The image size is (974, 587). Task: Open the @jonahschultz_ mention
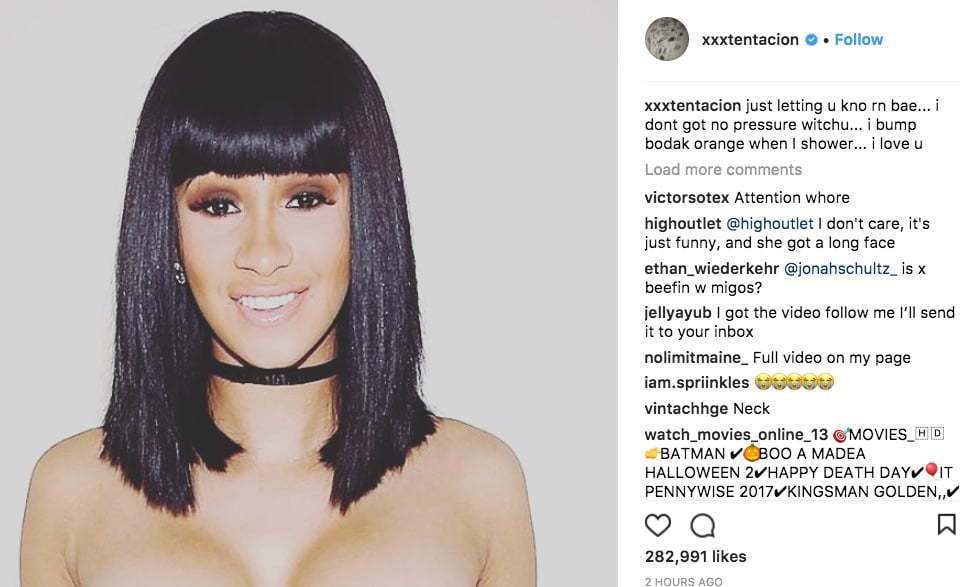pos(840,268)
